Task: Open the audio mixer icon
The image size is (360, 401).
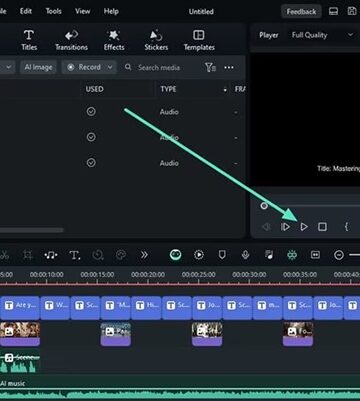Action: tap(269, 255)
